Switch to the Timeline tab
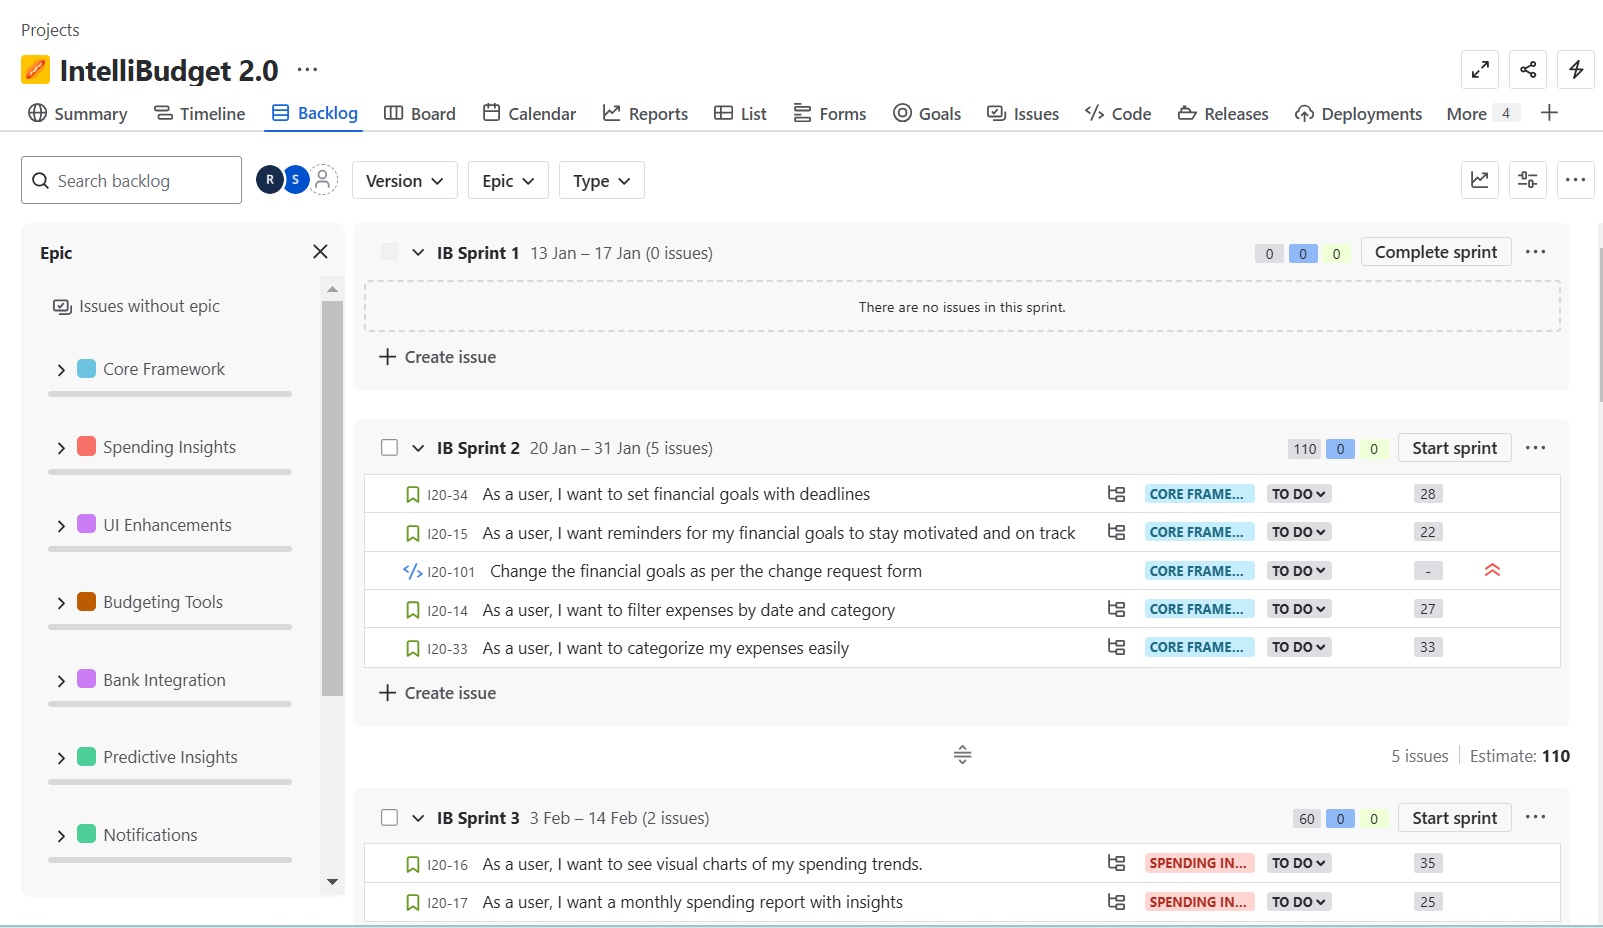 [199, 113]
